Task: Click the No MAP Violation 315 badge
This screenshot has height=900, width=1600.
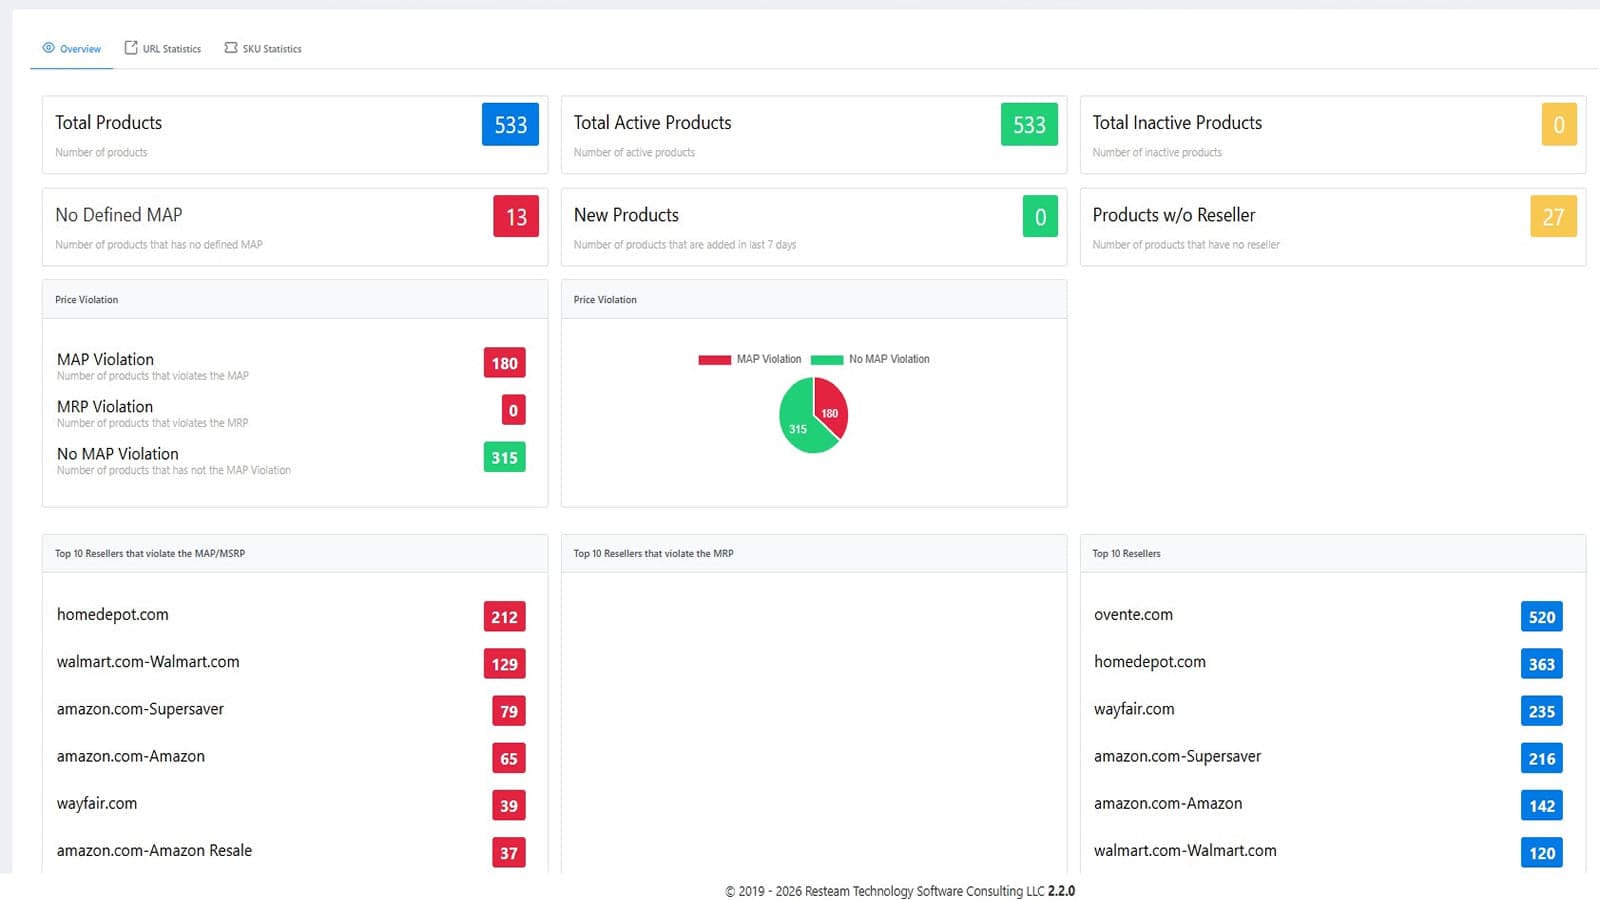Action: (x=504, y=457)
